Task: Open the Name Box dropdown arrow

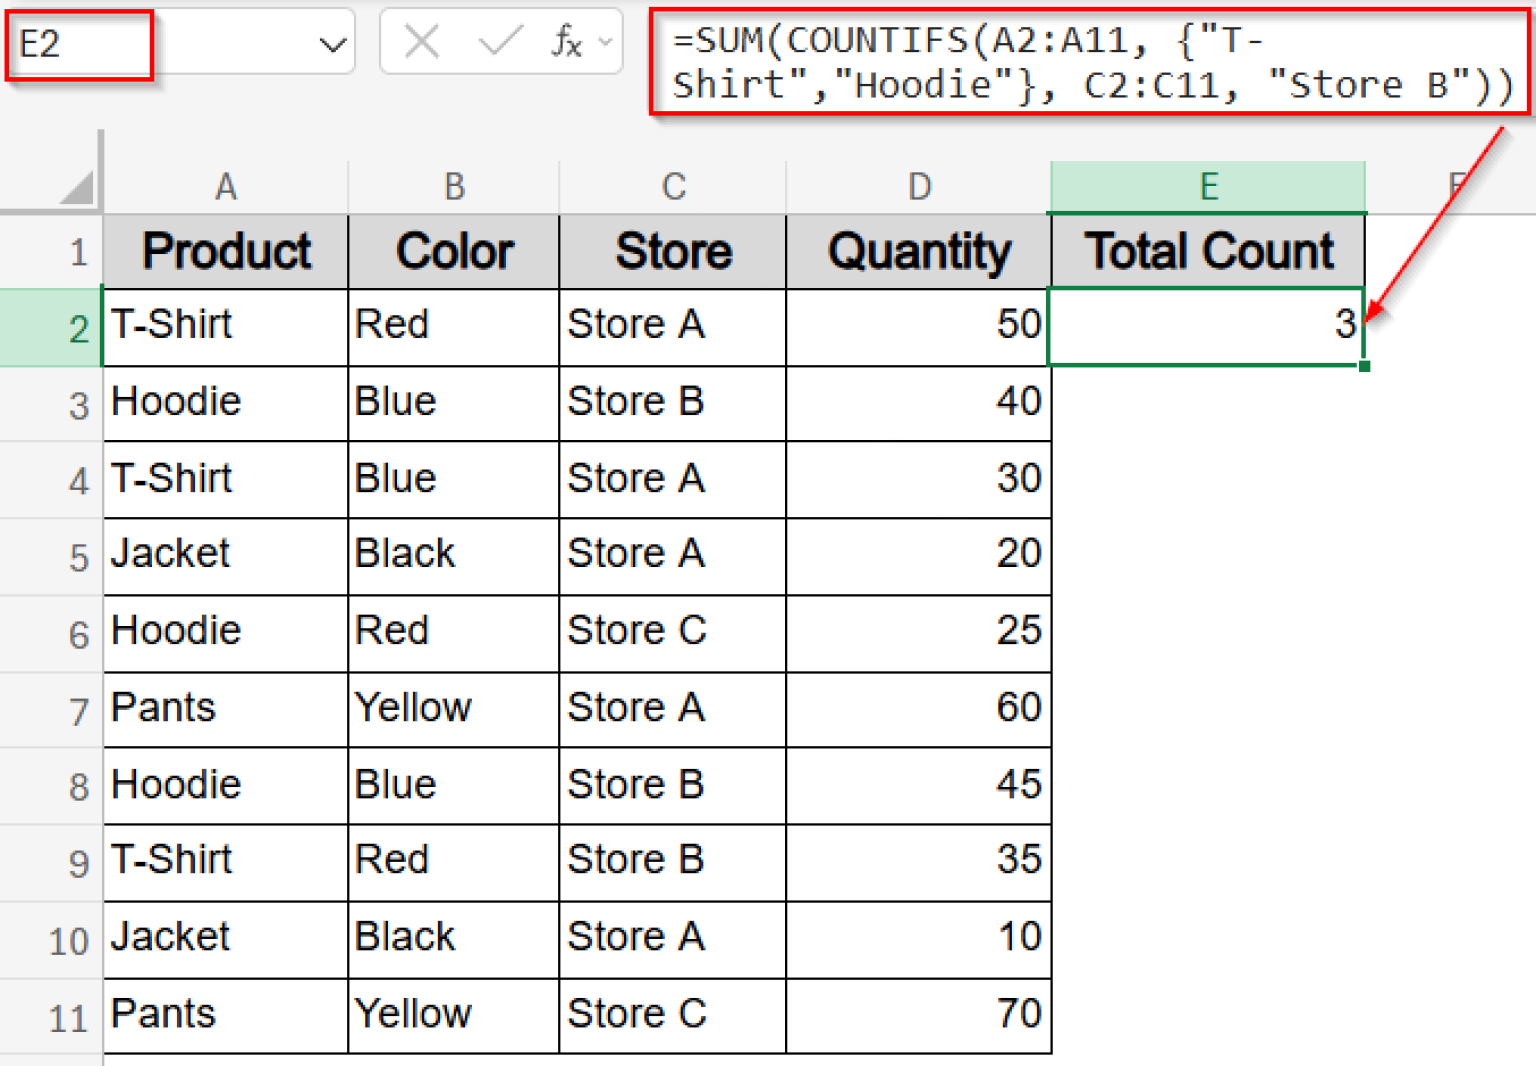Action: (333, 41)
